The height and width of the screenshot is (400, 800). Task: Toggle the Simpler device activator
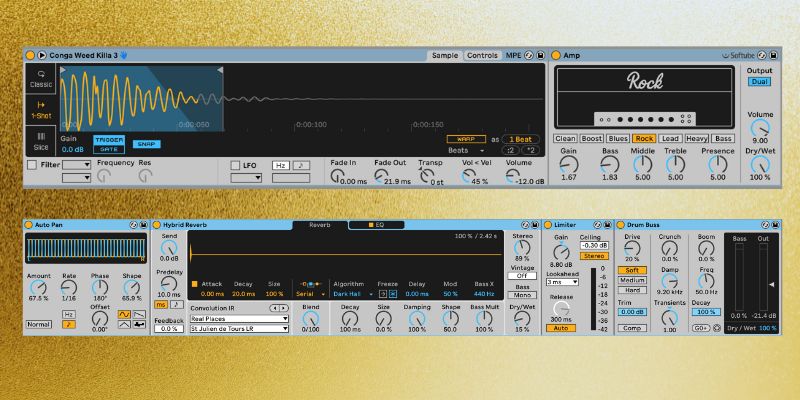tap(30, 55)
